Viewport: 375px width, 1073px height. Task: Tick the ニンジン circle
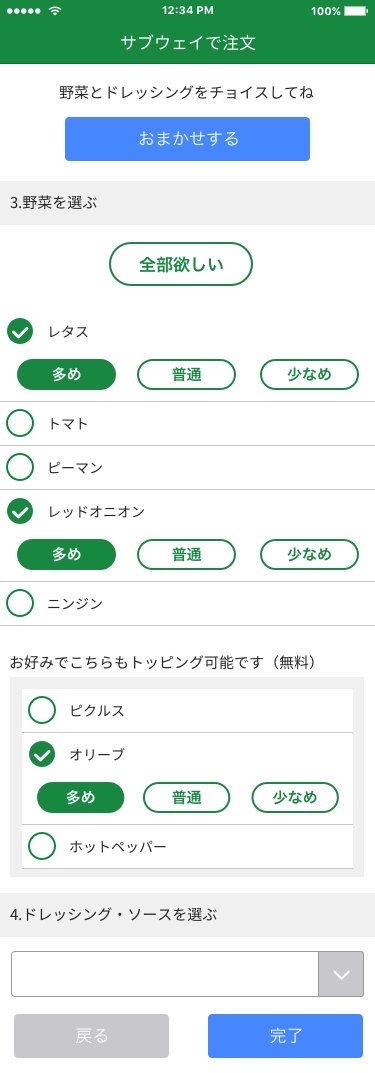click(x=20, y=603)
